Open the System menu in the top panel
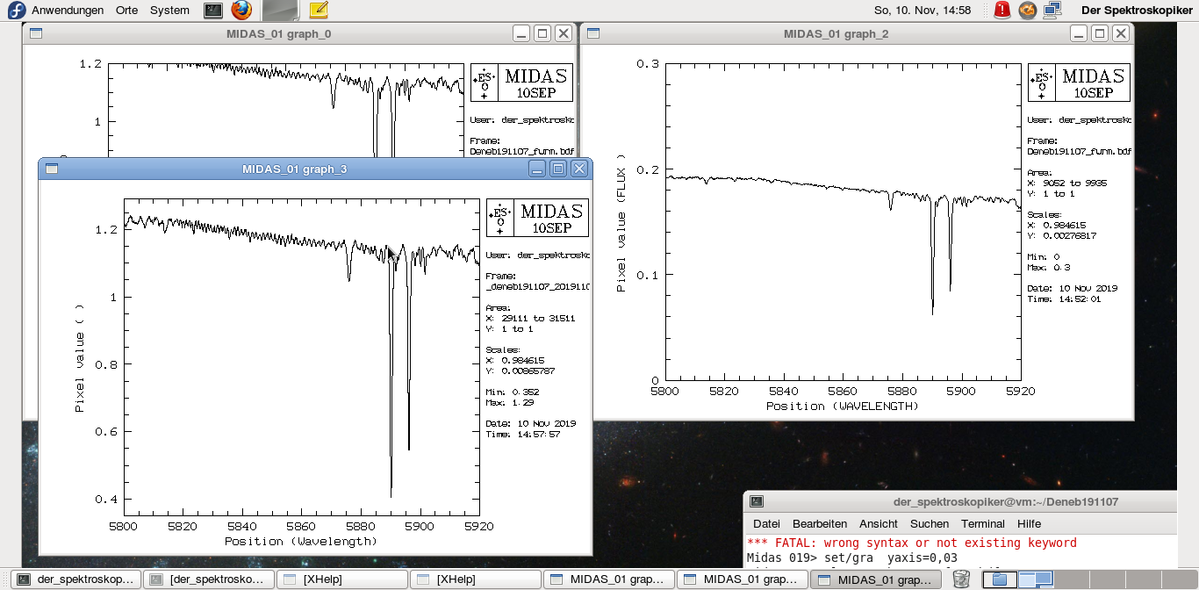Image resolution: width=1199 pixels, height=590 pixels. coord(168,10)
